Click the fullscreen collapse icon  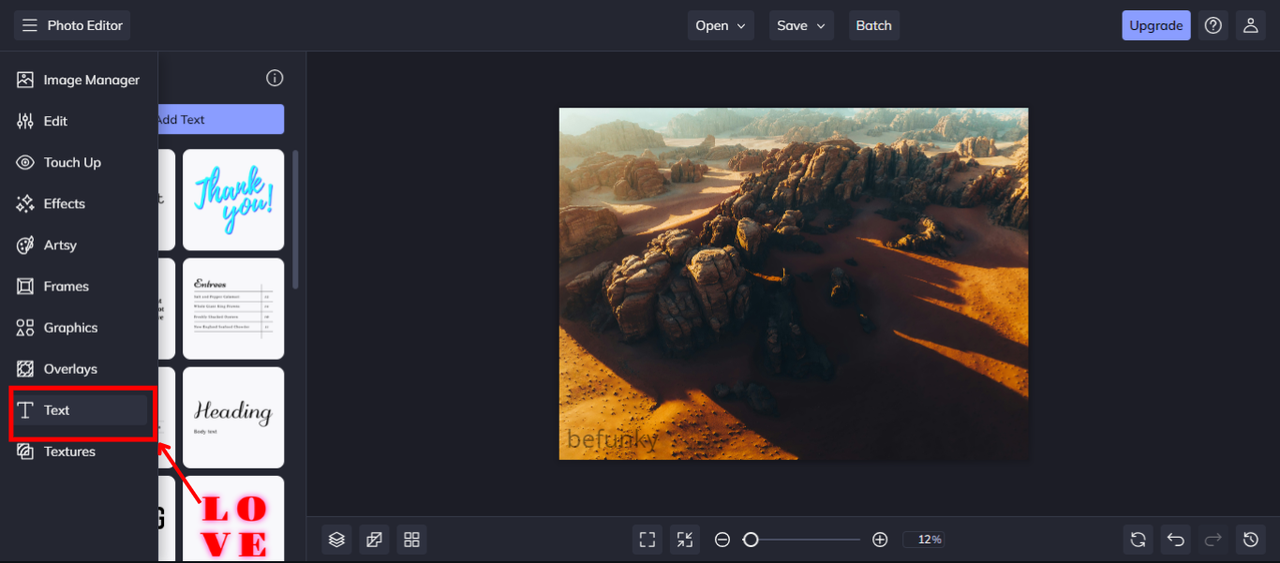685,540
